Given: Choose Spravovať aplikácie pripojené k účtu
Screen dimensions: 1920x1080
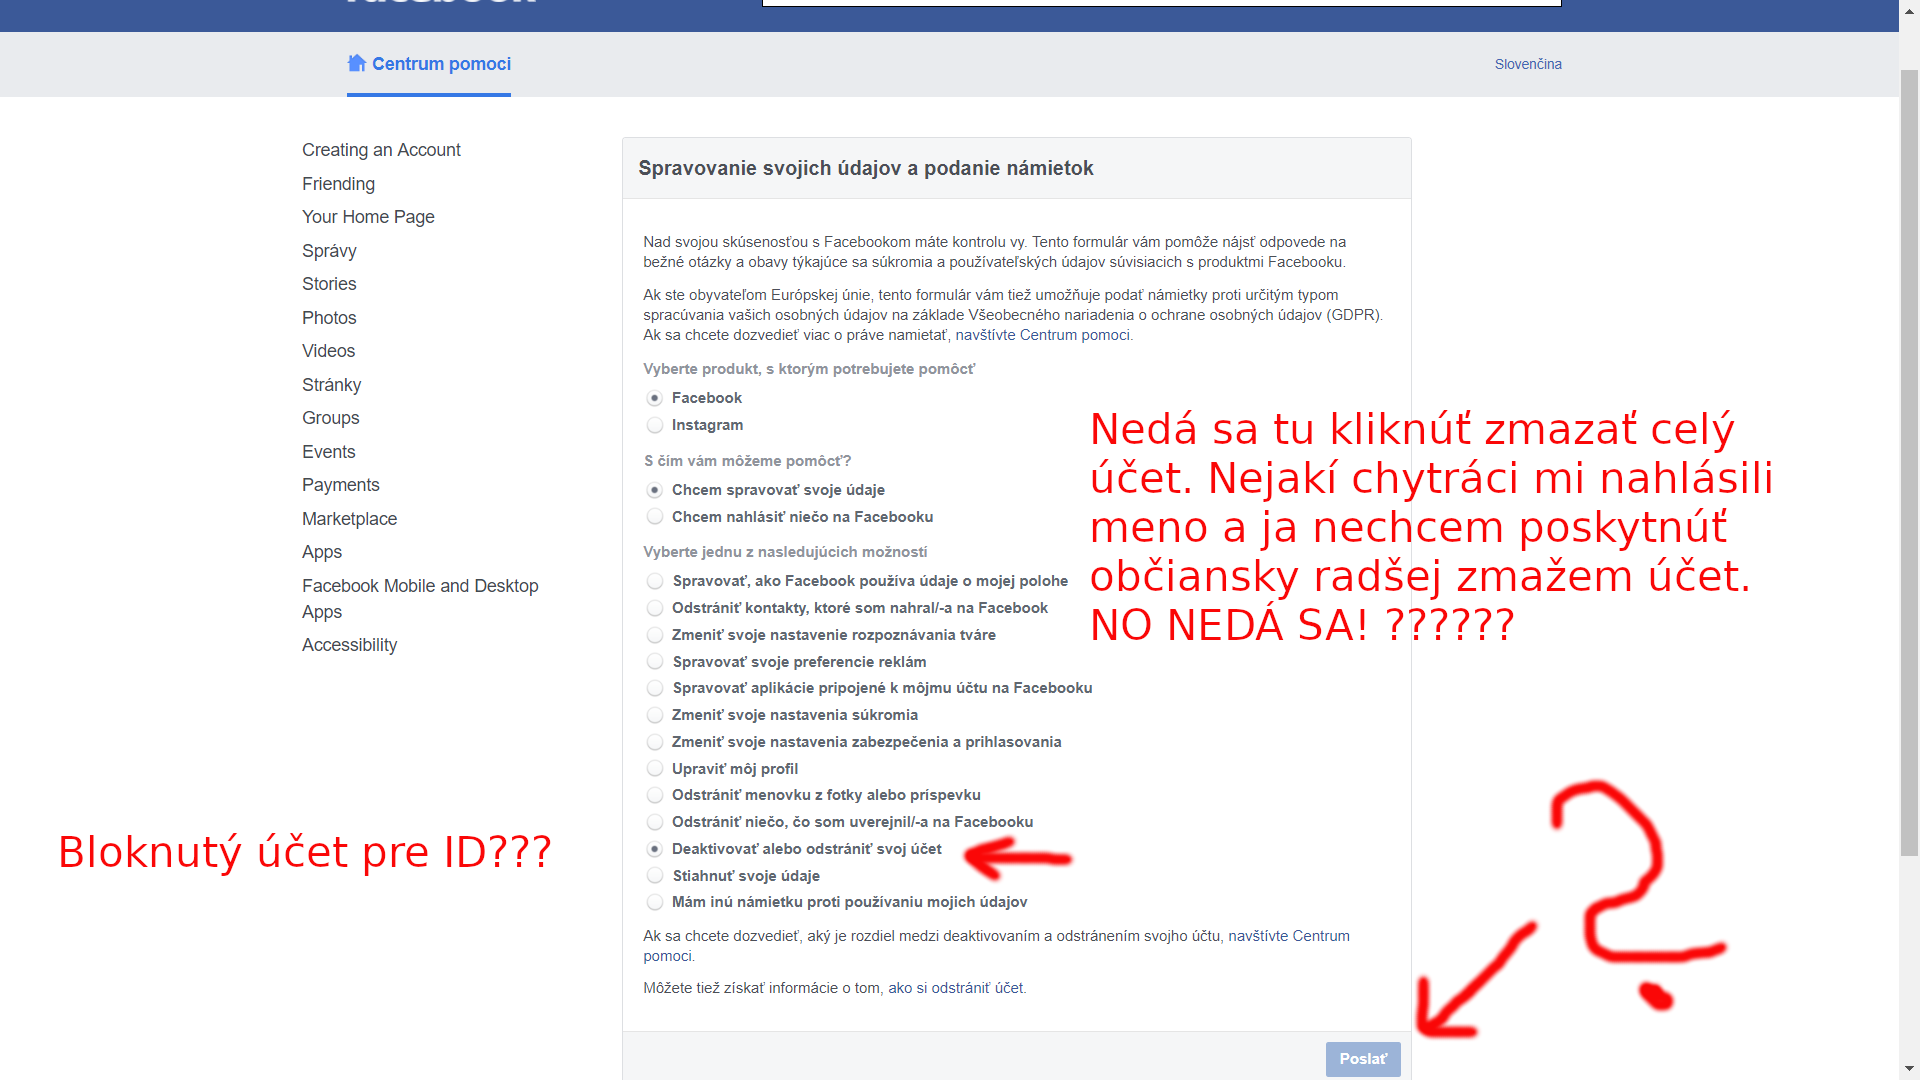Looking at the screenshot, I should [655, 688].
